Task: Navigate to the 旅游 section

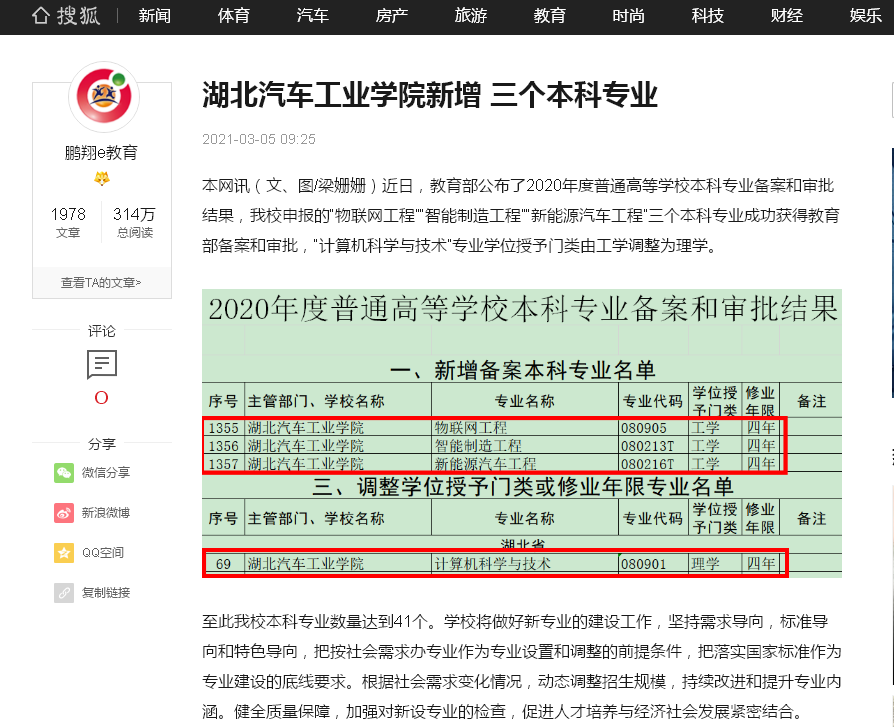Action: tap(470, 16)
